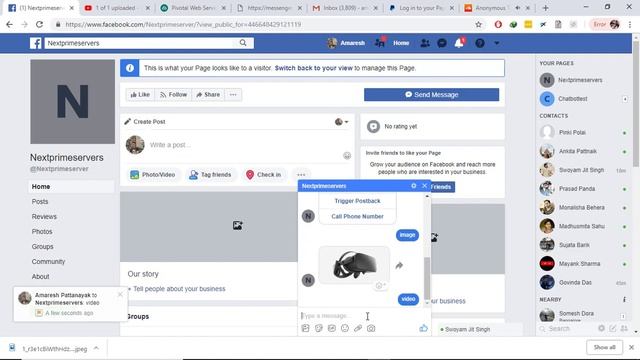The width and height of the screenshot is (640, 360).
Task: Click the Follow button on page
Action: pyautogui.click(x=173, y=95)
